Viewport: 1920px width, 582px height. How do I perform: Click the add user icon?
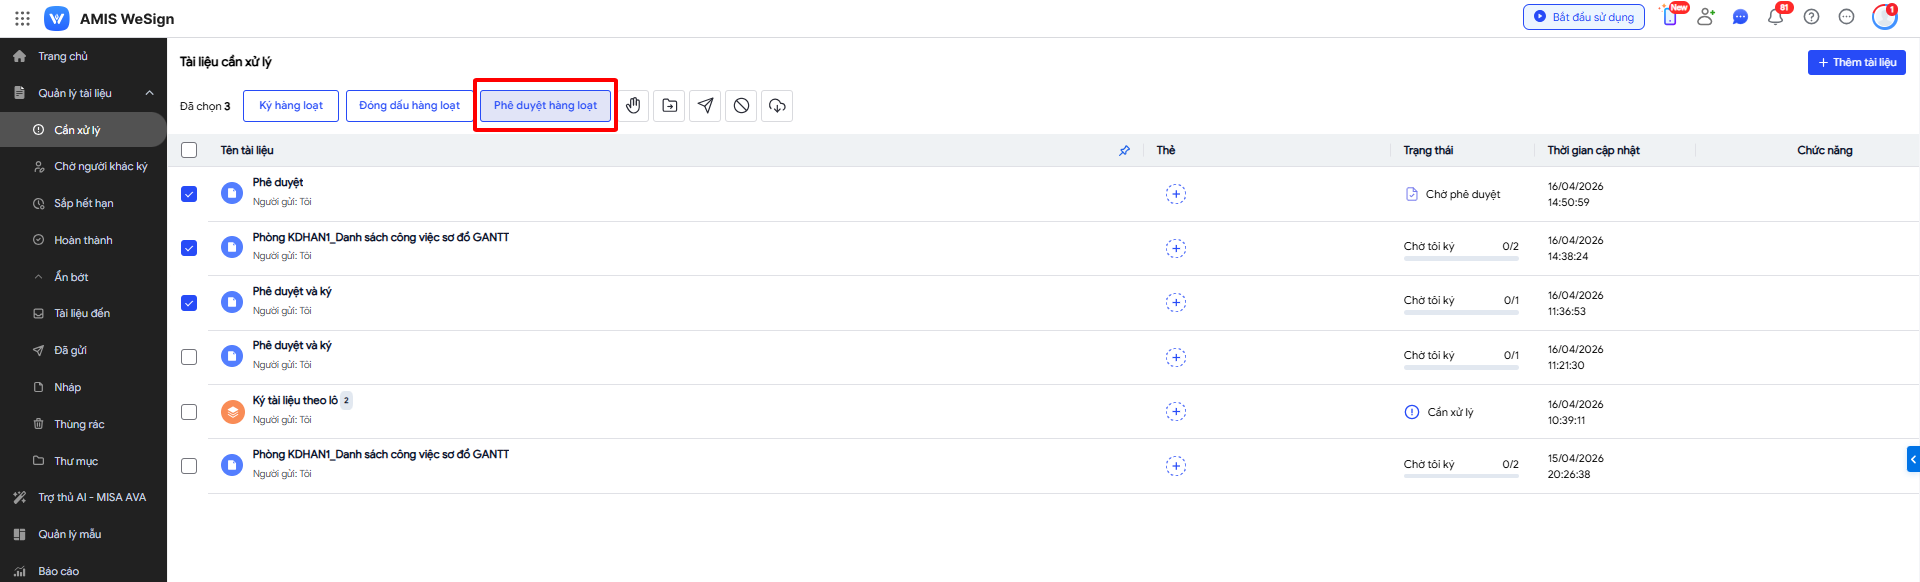pos(1705,17)
